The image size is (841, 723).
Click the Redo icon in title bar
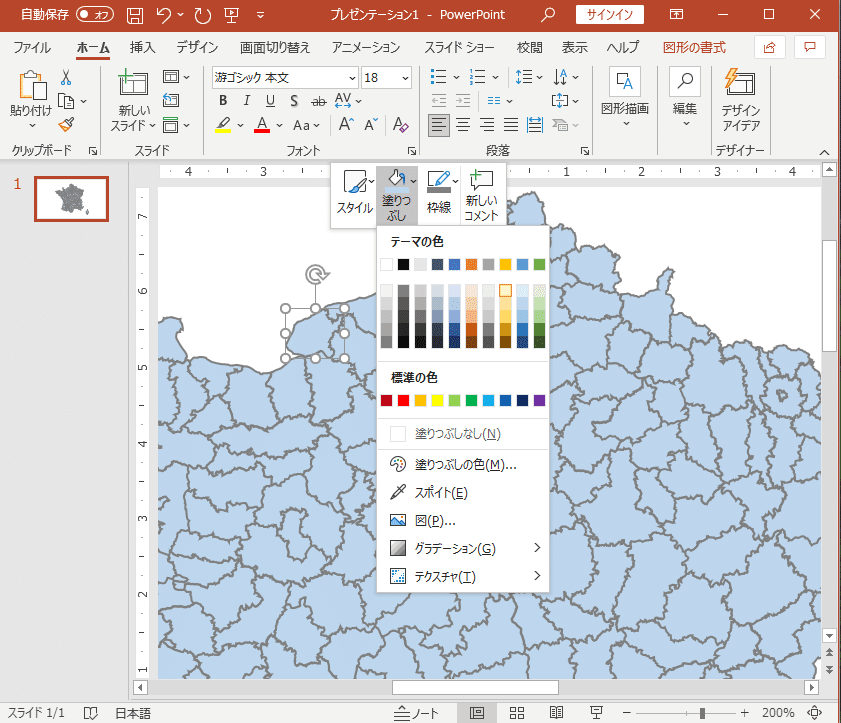202,15
